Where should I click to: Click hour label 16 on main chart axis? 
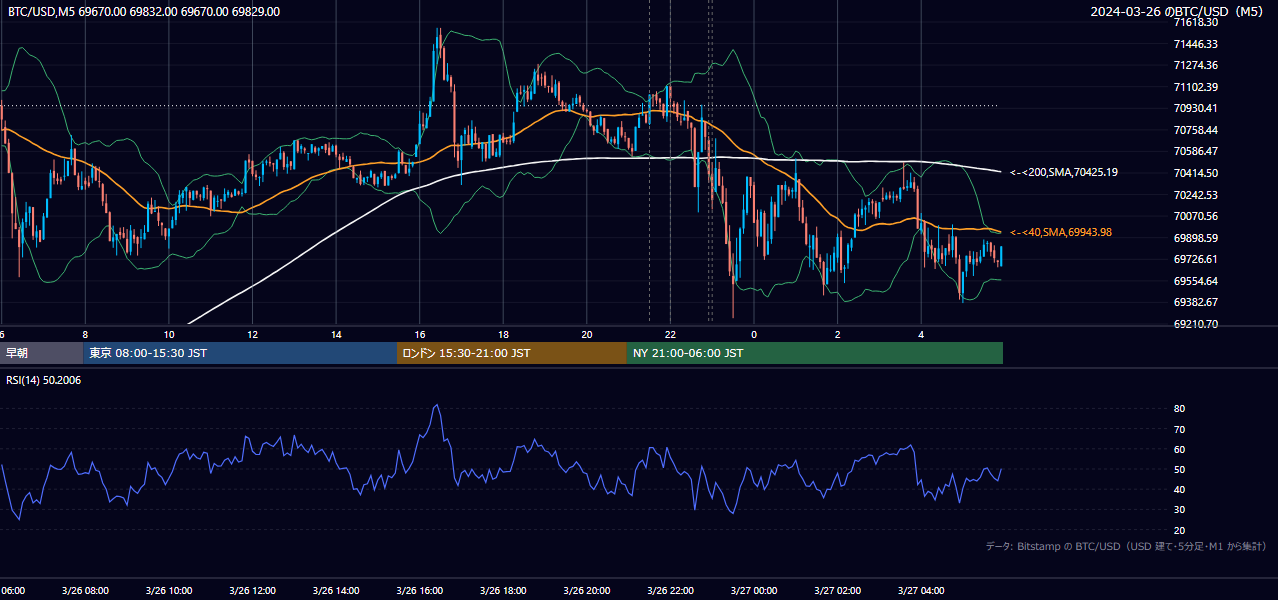click(420, 334)
